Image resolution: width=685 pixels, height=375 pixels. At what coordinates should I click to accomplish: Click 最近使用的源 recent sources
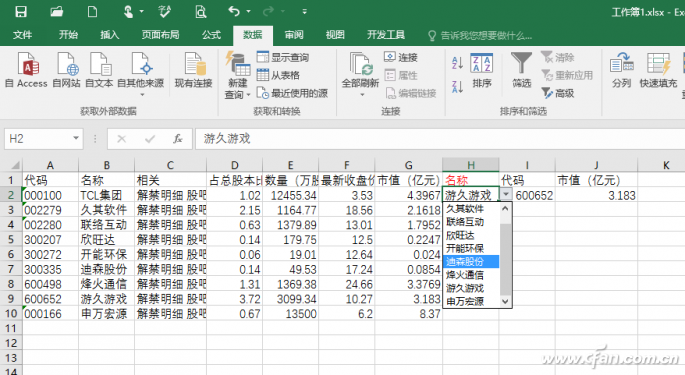292,93
